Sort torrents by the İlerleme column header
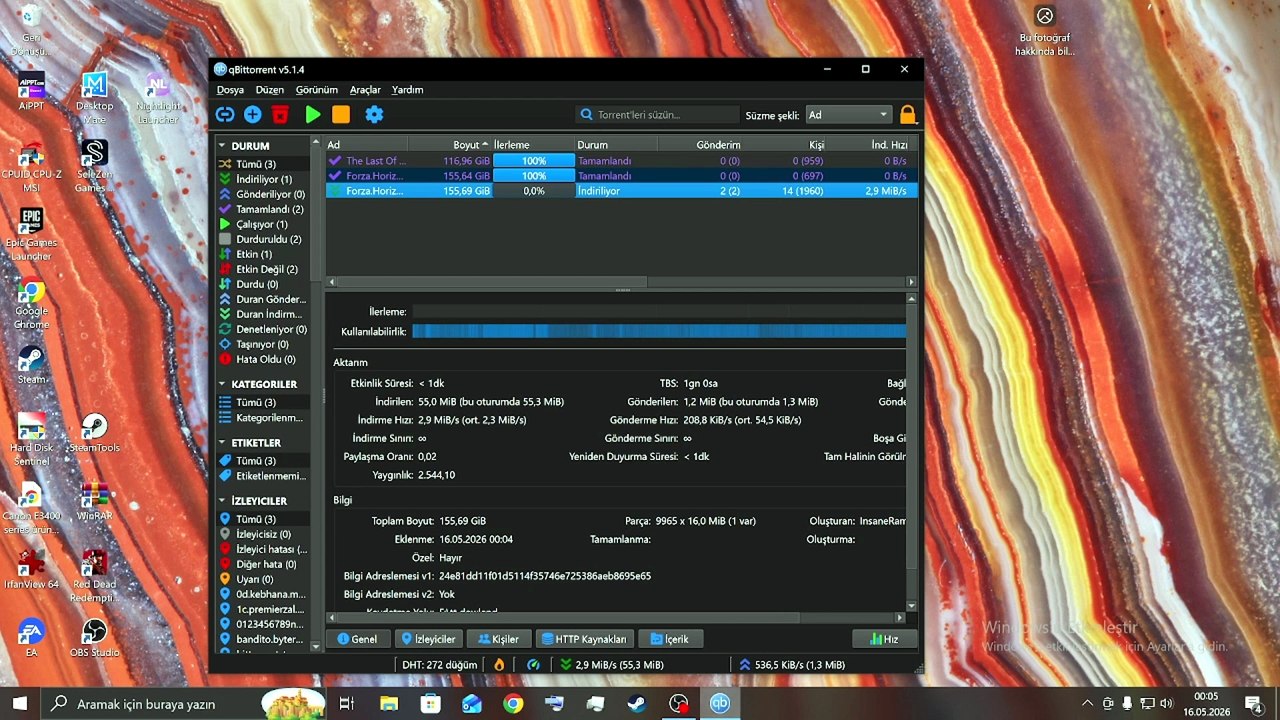1280x720 pixels. click(533, 145)
